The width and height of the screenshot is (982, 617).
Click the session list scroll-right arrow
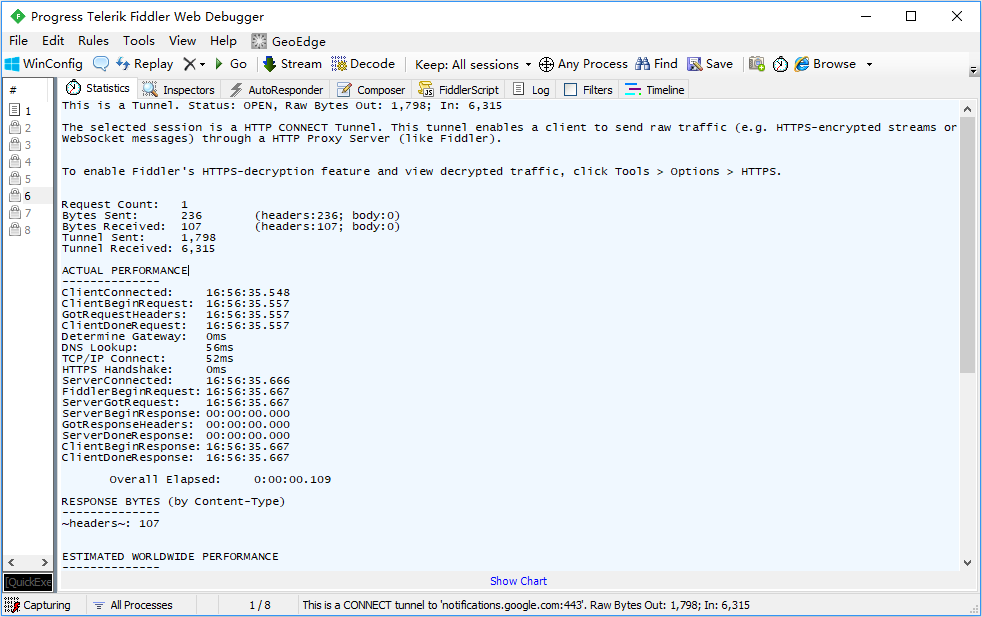click(x=44, y=563)
